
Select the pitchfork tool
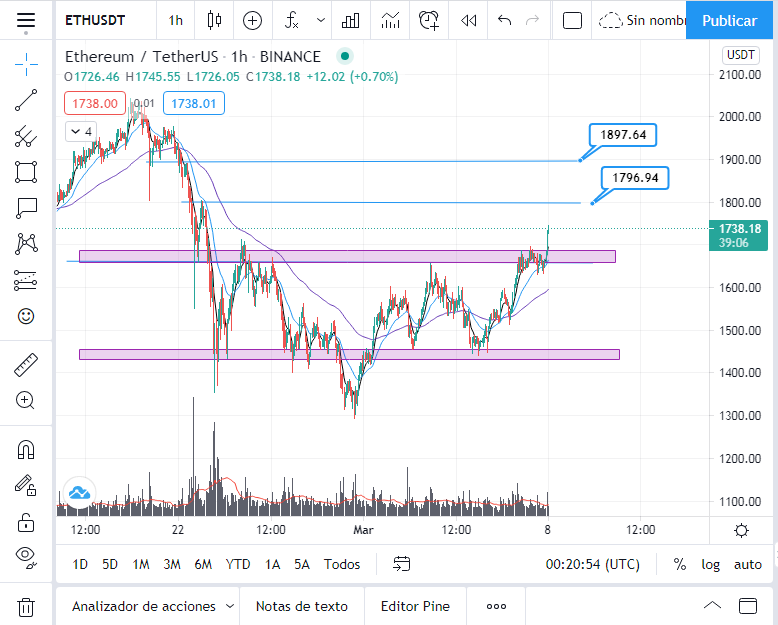pos(26,136)
